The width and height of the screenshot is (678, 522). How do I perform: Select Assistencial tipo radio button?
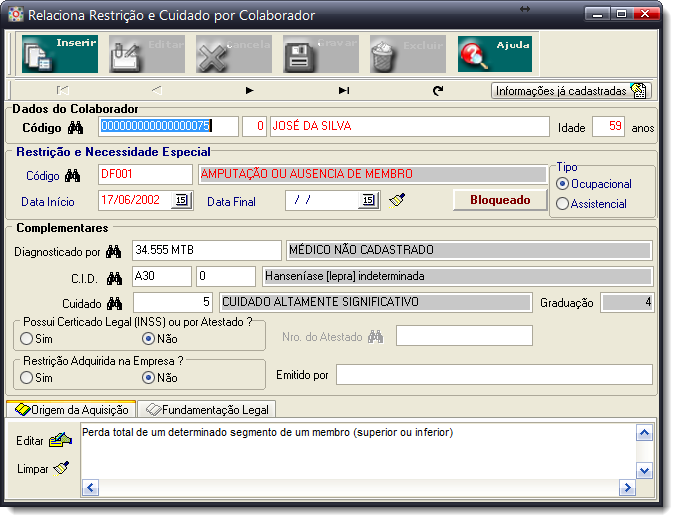562,204
